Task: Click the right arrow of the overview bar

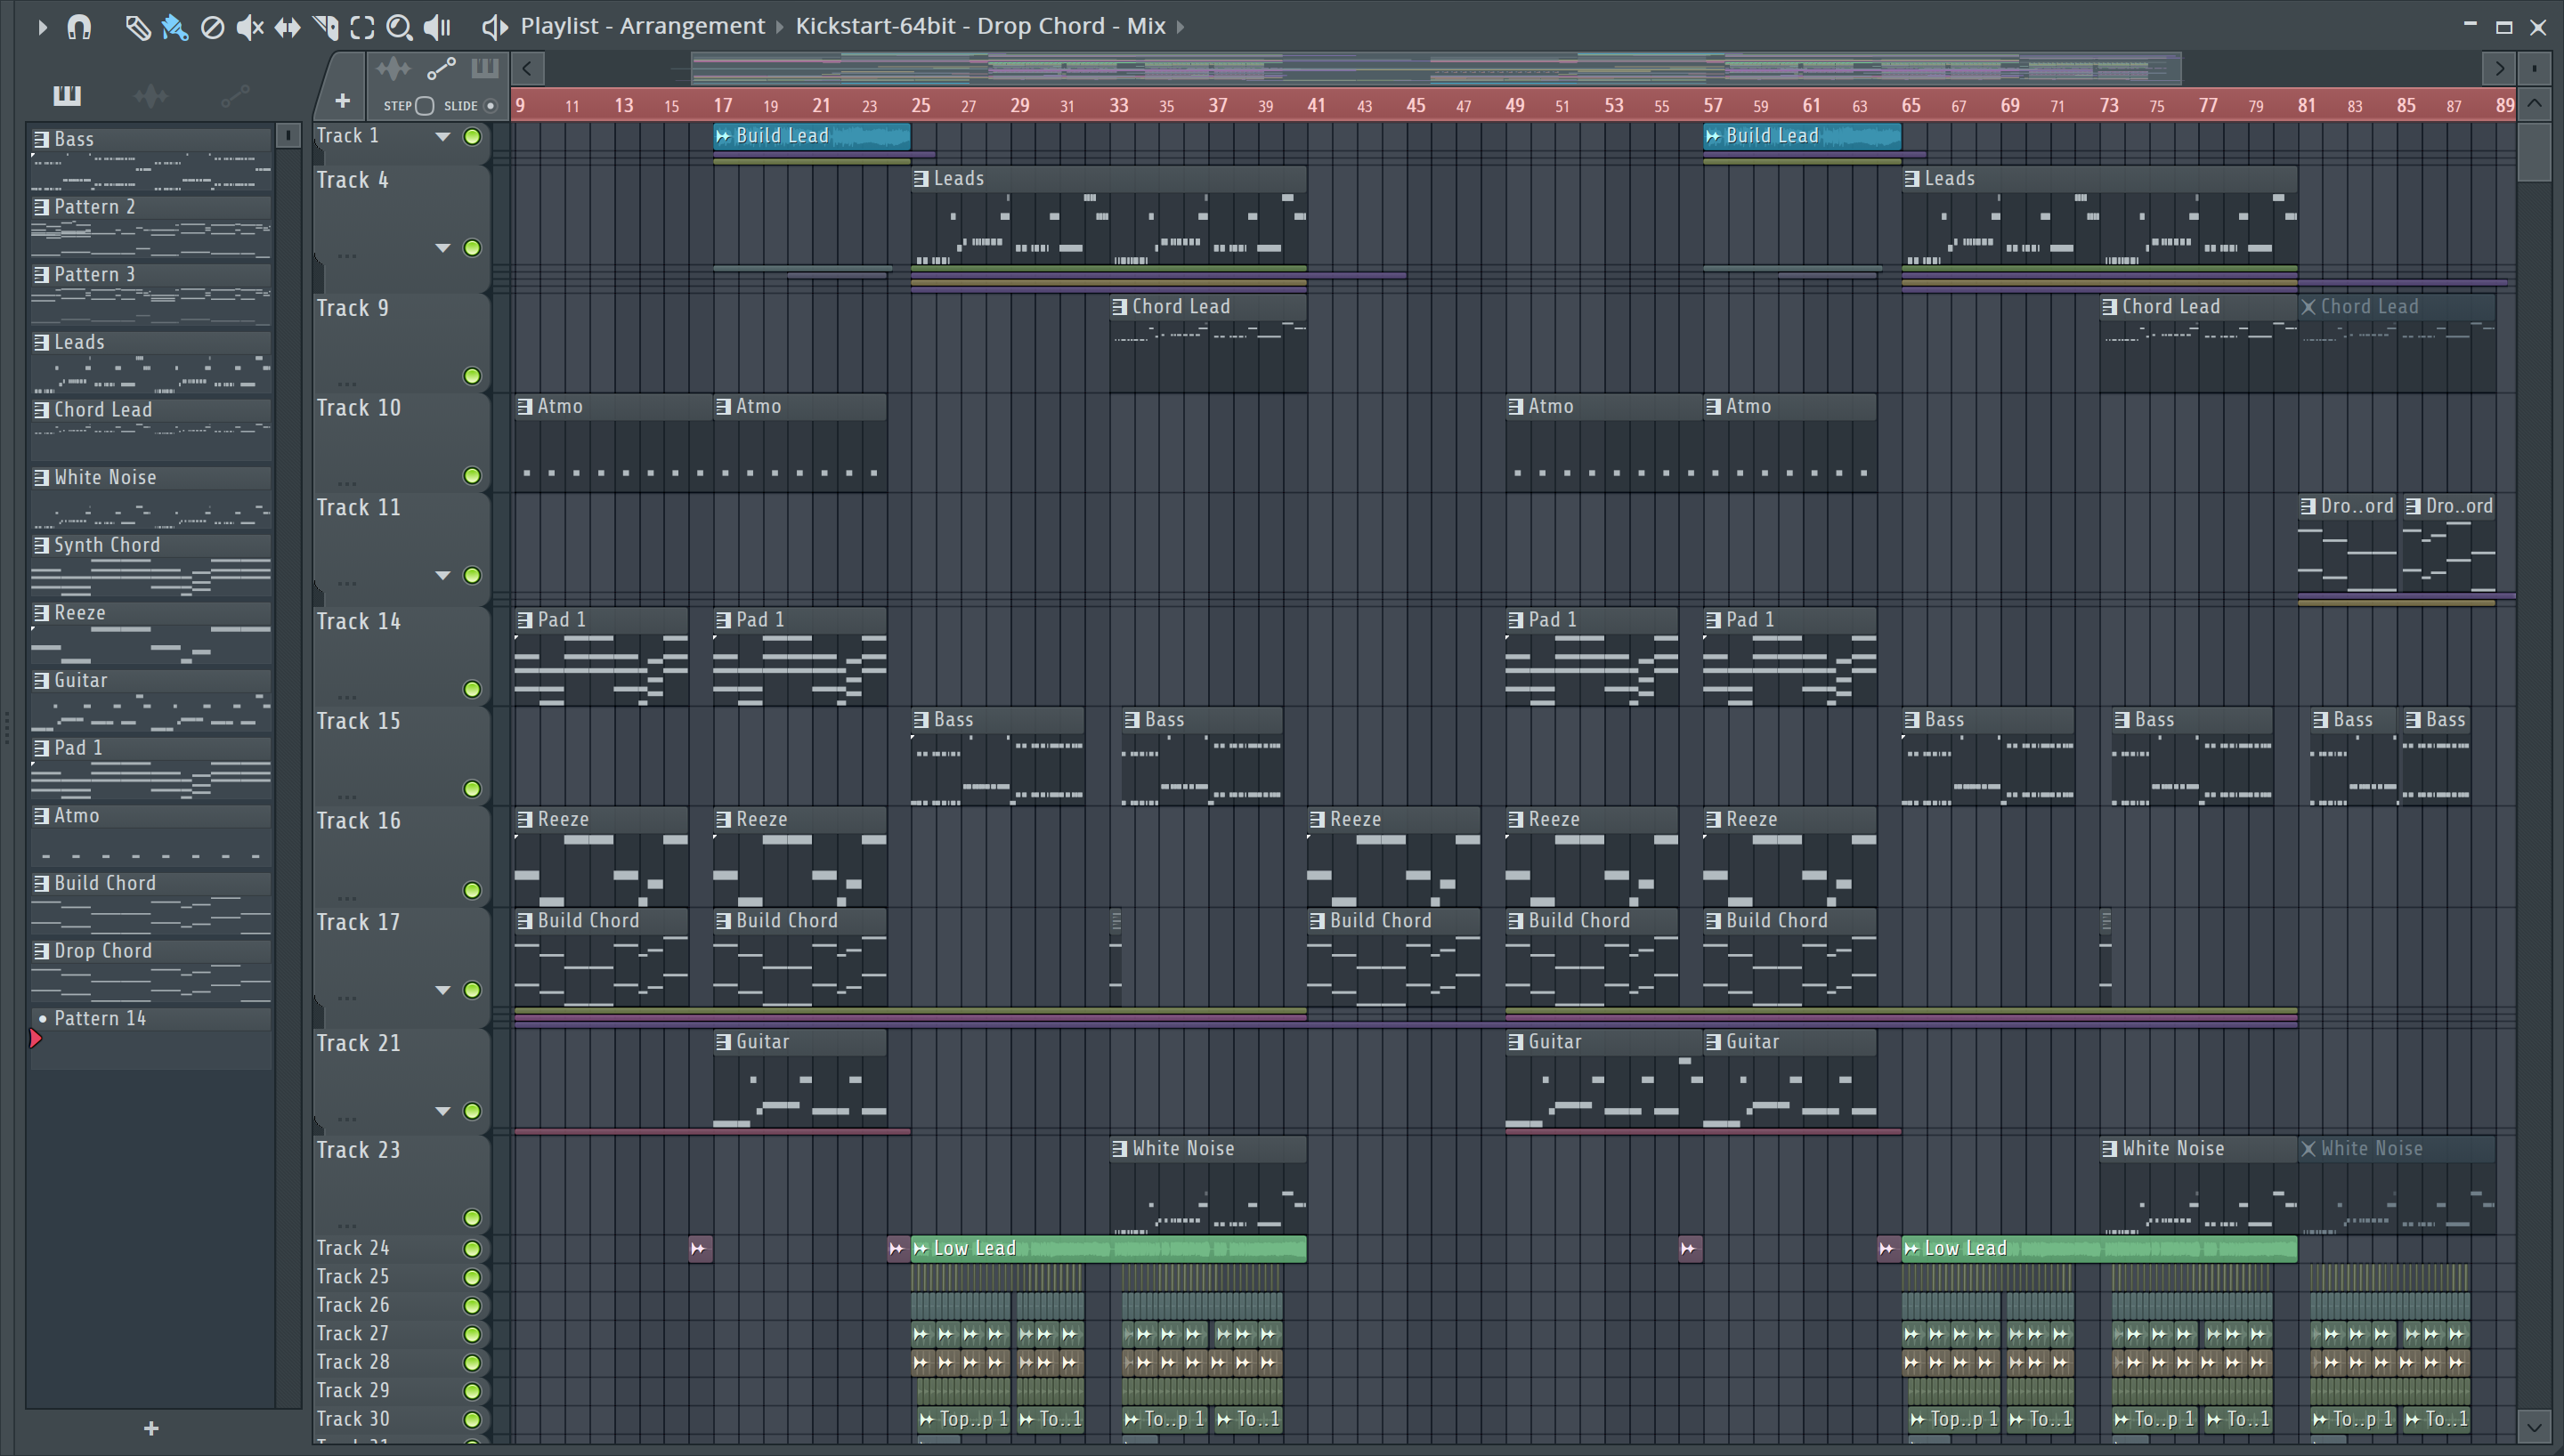Action: click(2499, 68)
